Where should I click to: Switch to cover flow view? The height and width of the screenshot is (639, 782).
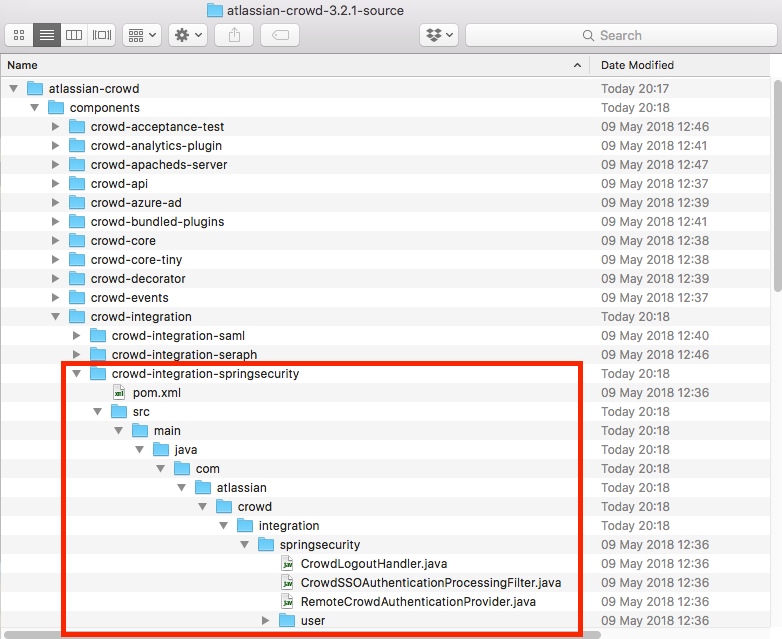point(102,35)
